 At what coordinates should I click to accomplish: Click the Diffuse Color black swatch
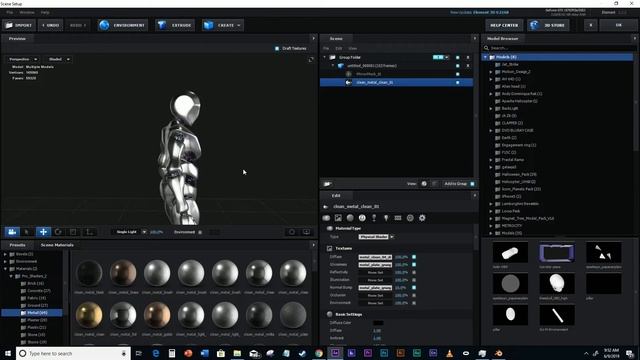point(378,323)
